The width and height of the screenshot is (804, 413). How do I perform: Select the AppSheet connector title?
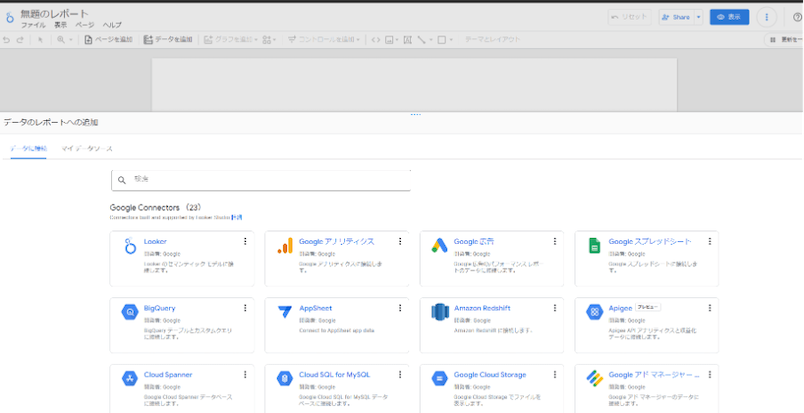click(x=315, y=308)
